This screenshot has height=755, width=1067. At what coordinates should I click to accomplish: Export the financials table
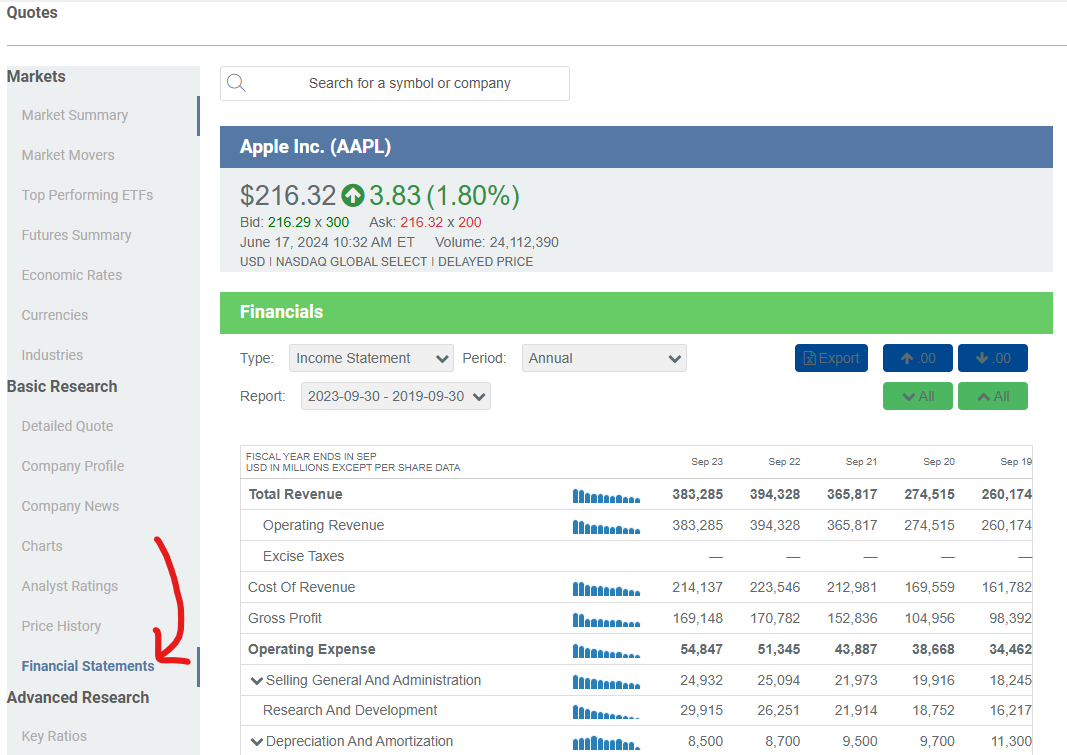tap(832, 358)
